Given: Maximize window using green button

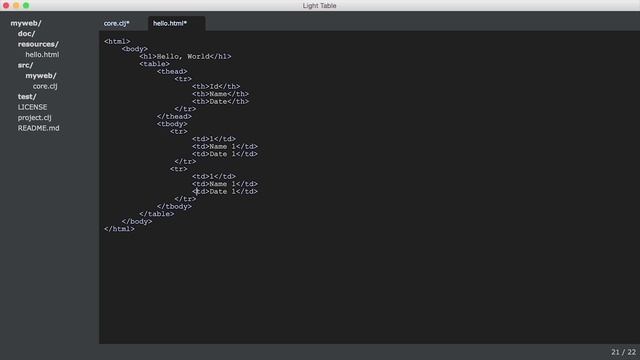Looking at the screenshot, I should 26,5.
